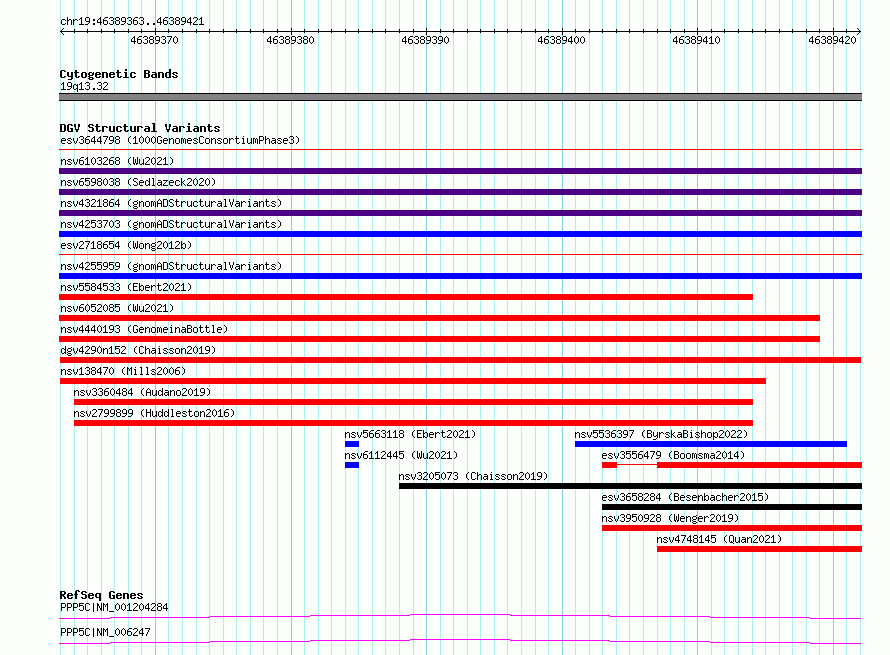The width and height of the screenshot is (890, 655).
Task: Click ruler position 46389410
Action: click(x=696, y=40)
